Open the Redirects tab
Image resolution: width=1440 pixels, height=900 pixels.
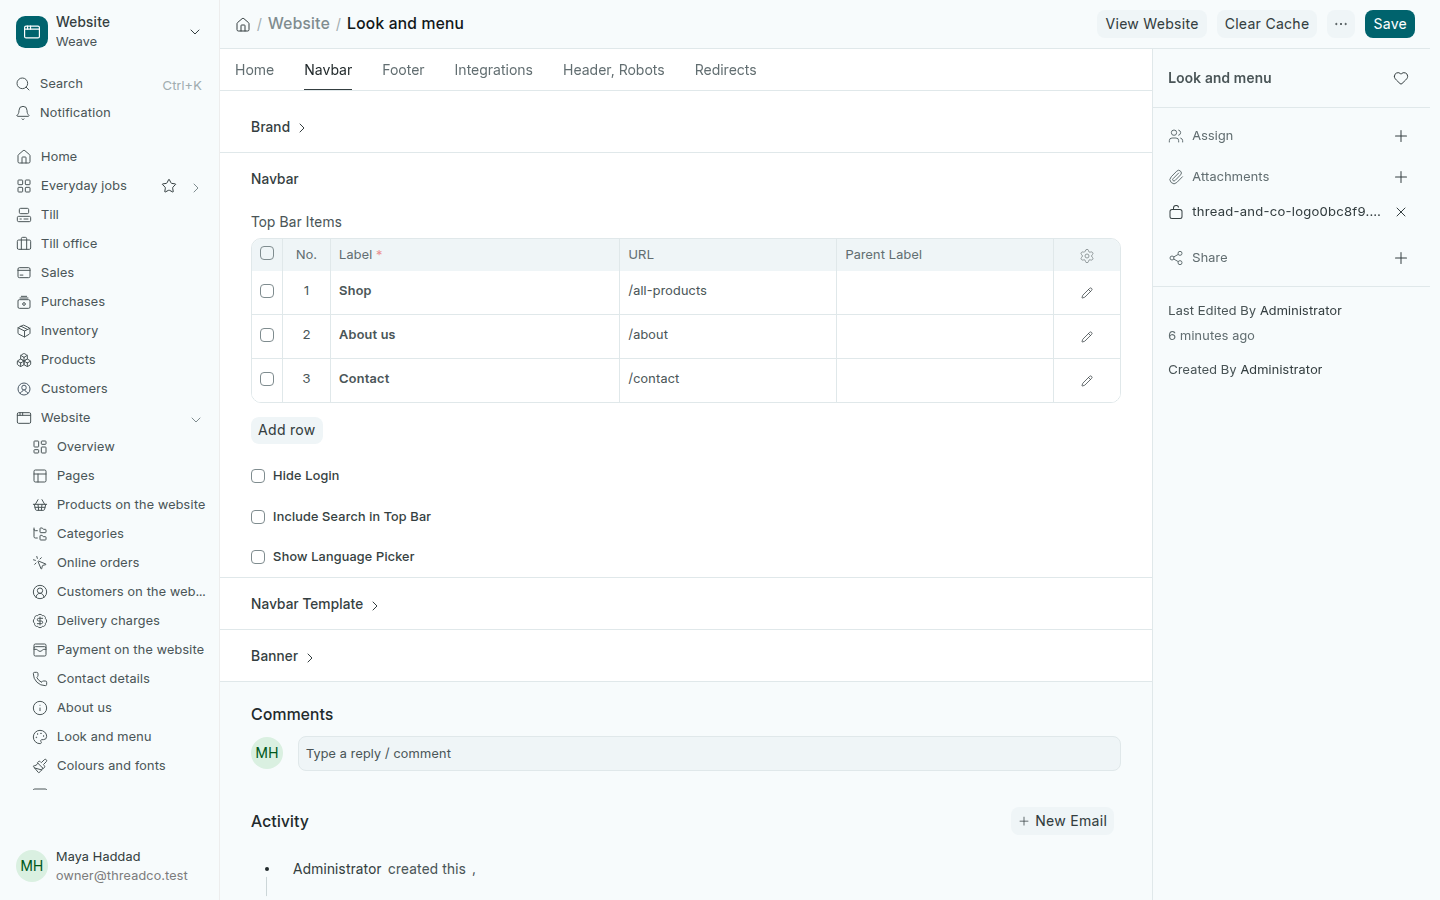[x=725, y=70]
